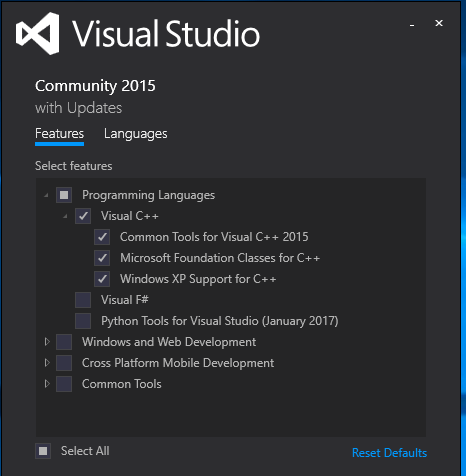Select Cross Platform Mobile Development label
The width and height of the screenshot is (466, 476).
click(178, 363)
